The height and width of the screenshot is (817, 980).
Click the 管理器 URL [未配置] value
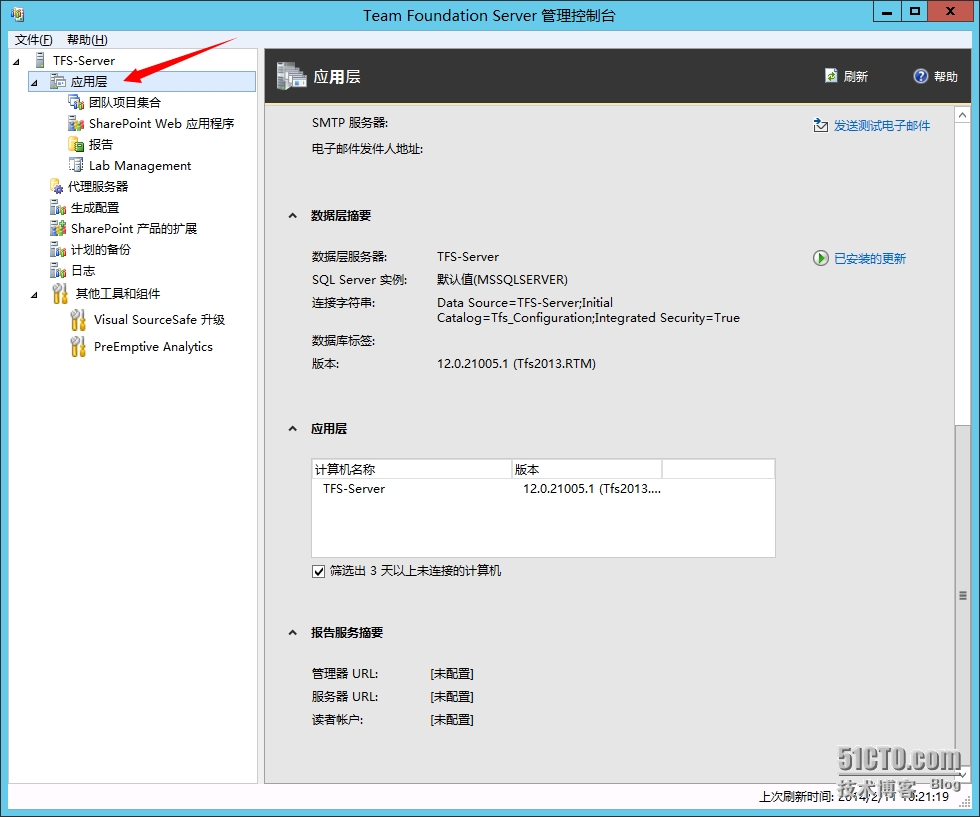click(x=452, y=673)
